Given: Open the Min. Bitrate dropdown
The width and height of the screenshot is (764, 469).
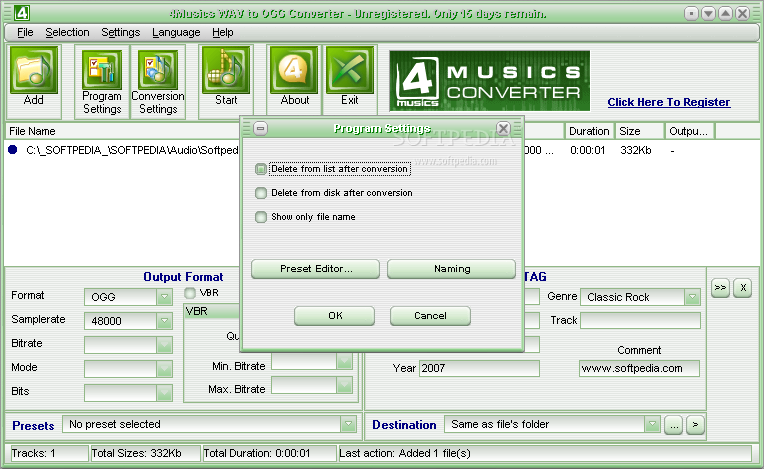Looking at the screenshot, I should [344, 361].
